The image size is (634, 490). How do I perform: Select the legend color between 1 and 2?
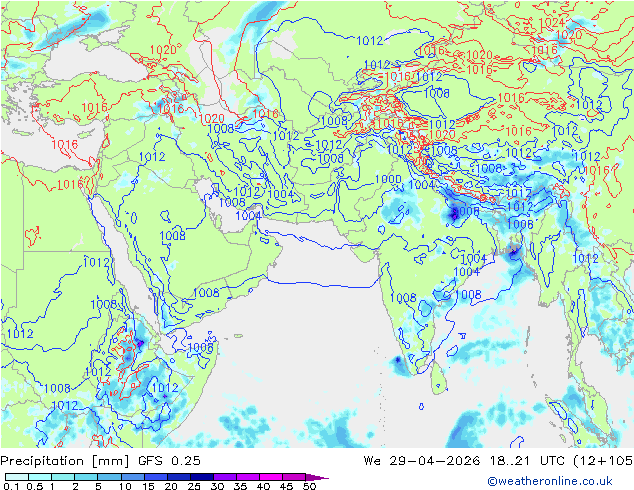[x=63, y=477]
